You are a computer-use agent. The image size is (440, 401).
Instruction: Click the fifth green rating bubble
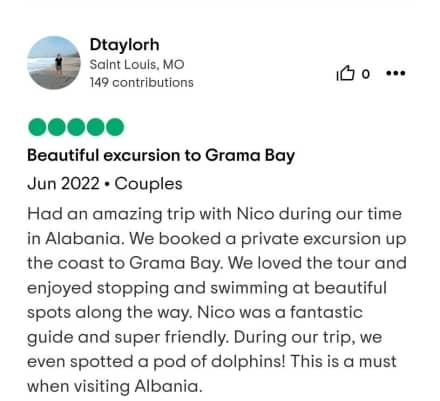115,127
